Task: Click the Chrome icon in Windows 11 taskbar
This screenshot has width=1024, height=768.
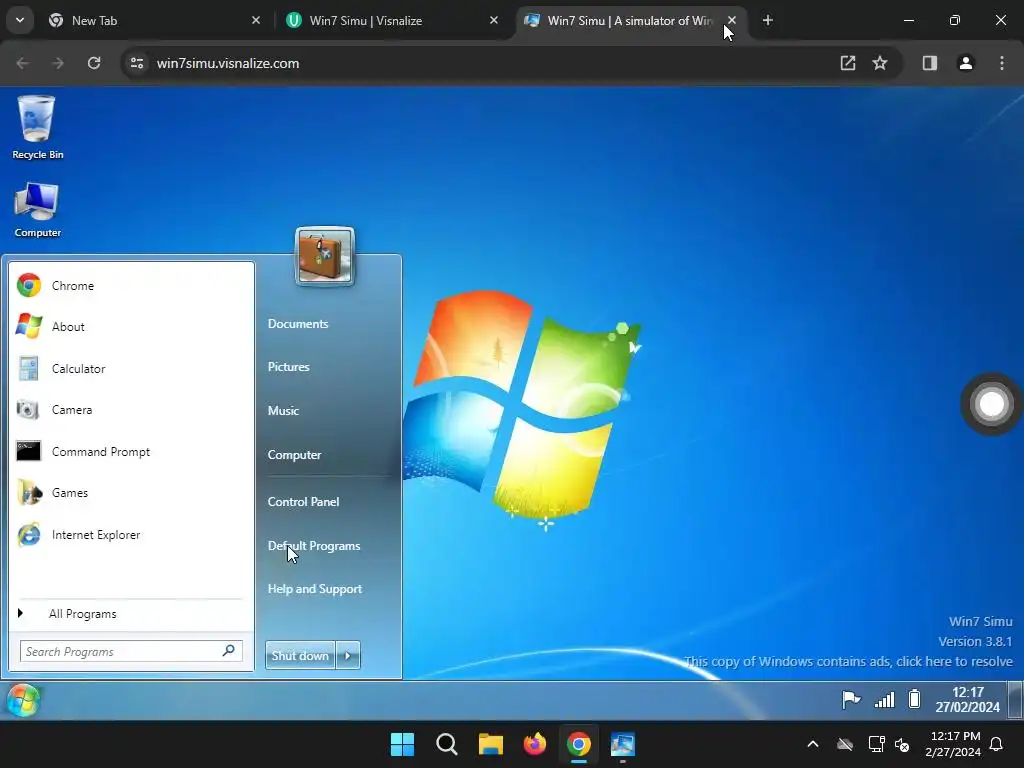Action: point(579,744)
